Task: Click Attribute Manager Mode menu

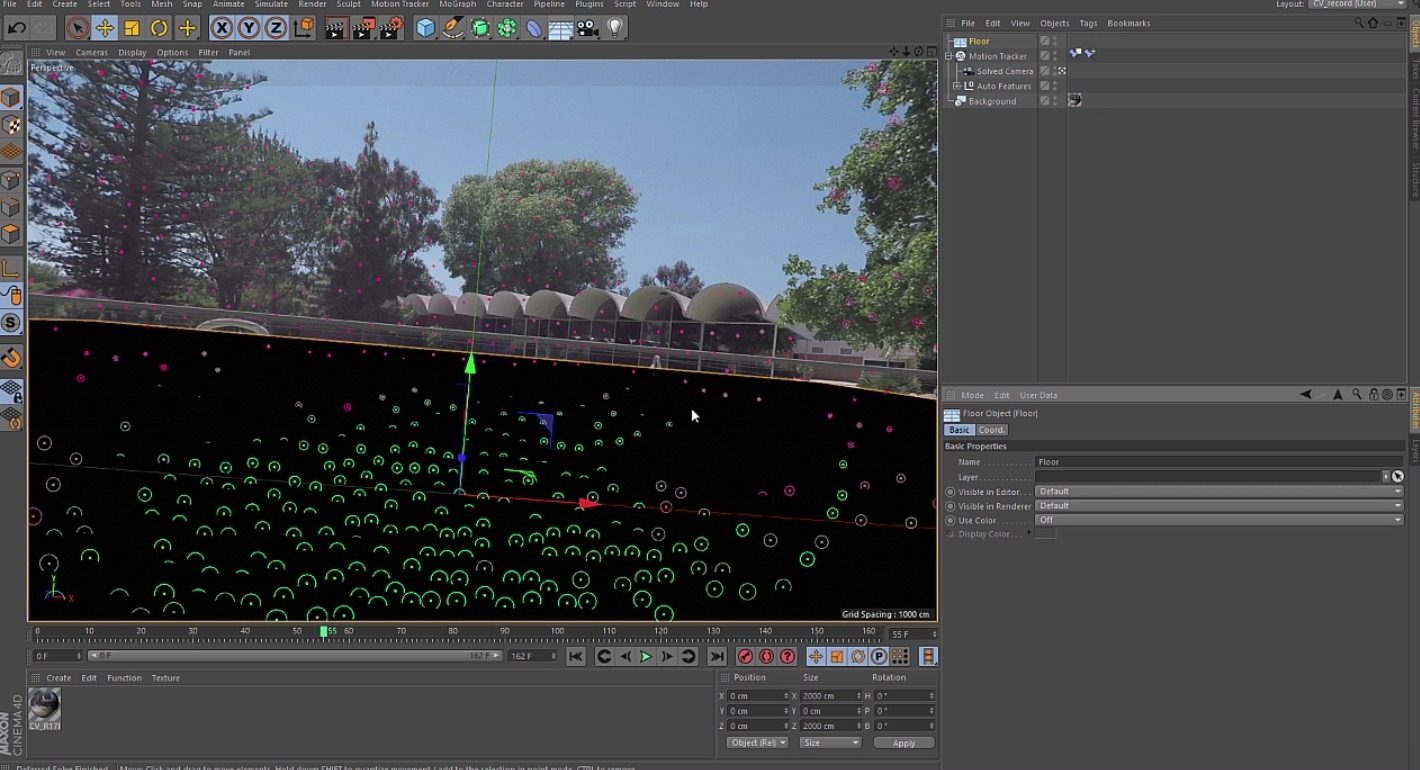Action: (x=972, y=395)
